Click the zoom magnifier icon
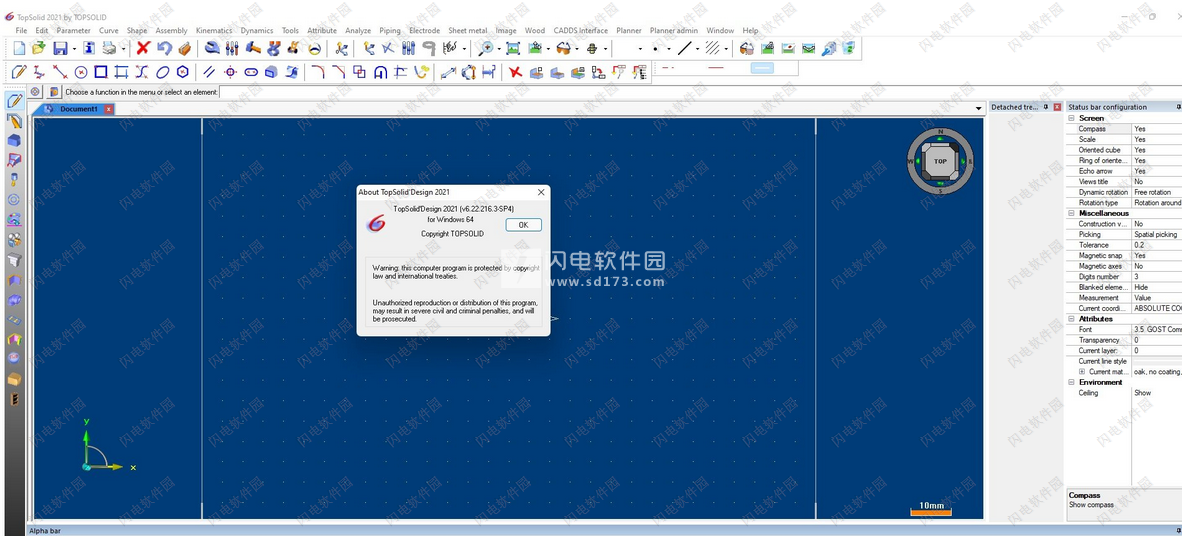Viewport: 1182px width, 536px height. tap(486, 48)
